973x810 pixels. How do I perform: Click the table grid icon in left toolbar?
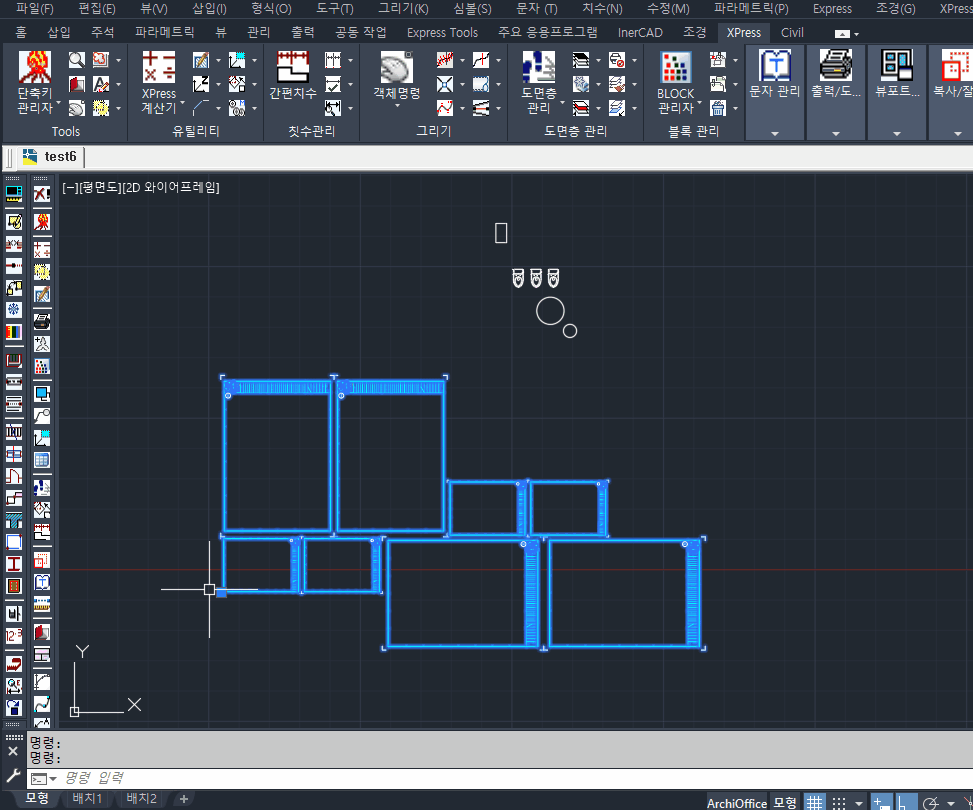coord(42,460)
